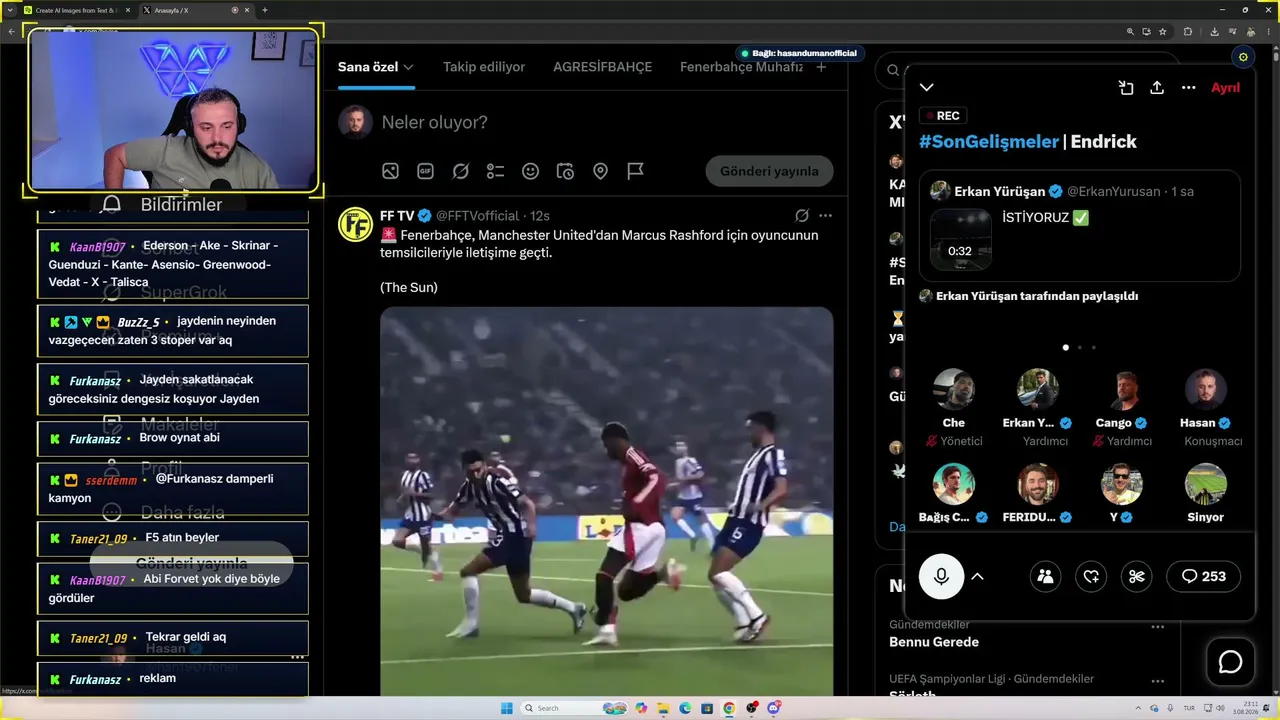
Task: Switch to the Takip ediliyor tab
Action: click(484, 67)
